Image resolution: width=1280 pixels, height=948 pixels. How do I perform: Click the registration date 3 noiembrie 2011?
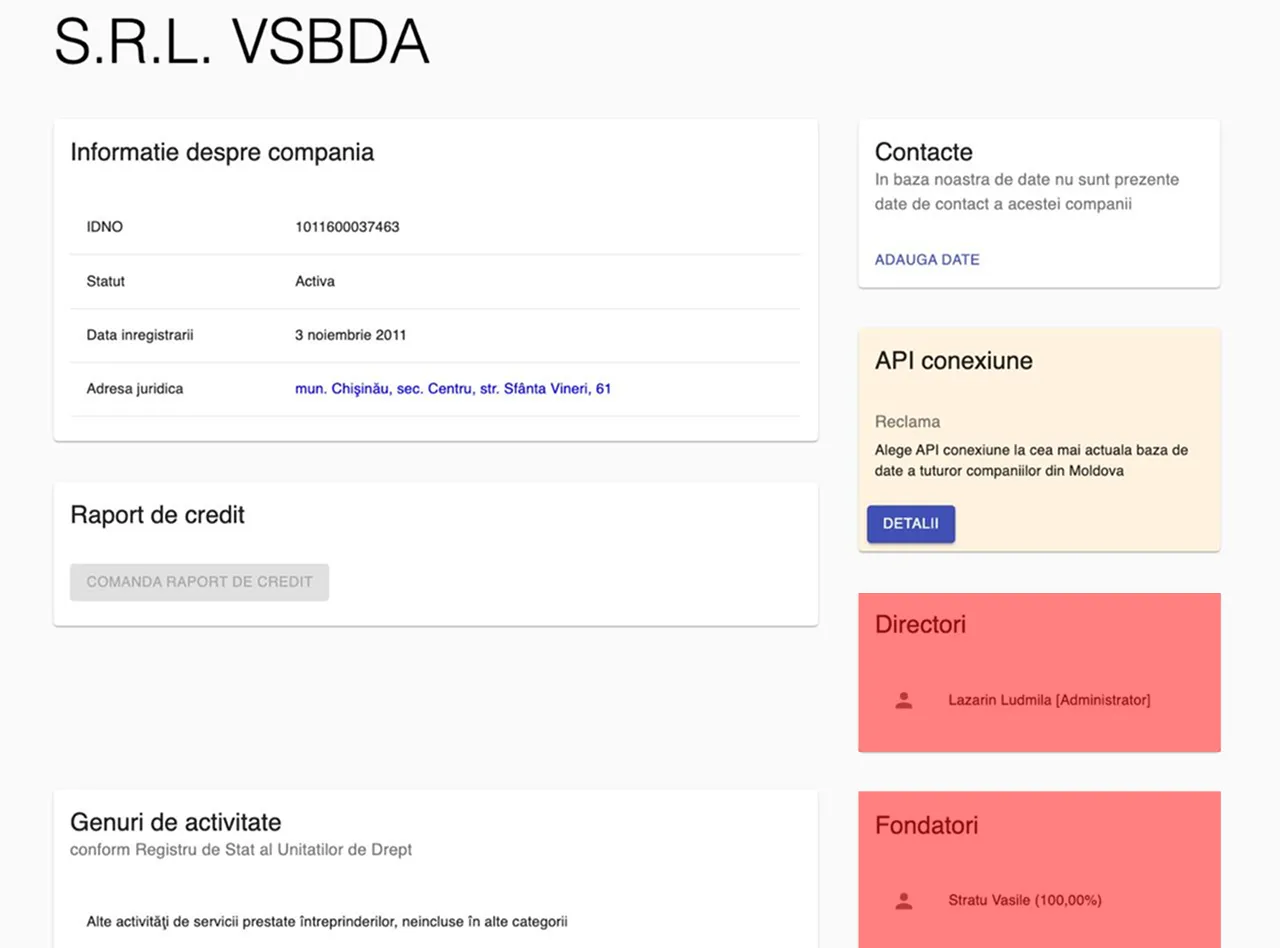click(351, 335)
